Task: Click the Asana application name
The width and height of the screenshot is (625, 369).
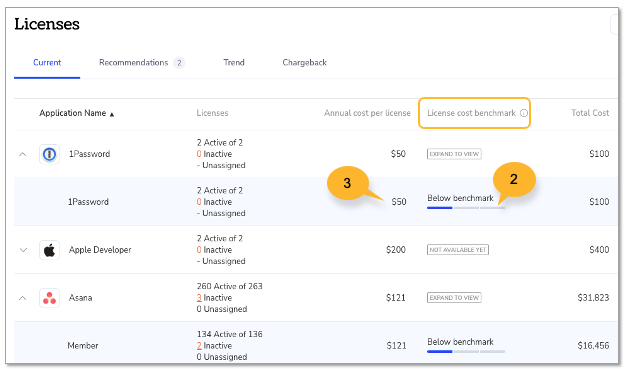Action: click(x=81, y=298)
